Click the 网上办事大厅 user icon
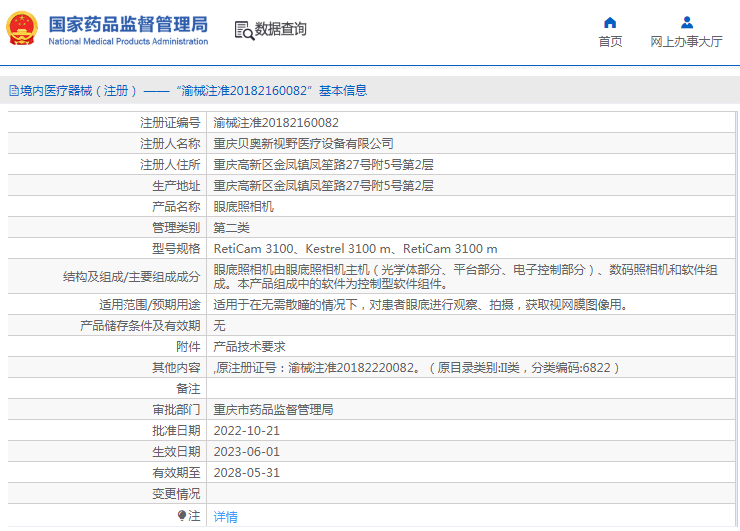This screenshot has height=531, width=740. tap(687, 22)
